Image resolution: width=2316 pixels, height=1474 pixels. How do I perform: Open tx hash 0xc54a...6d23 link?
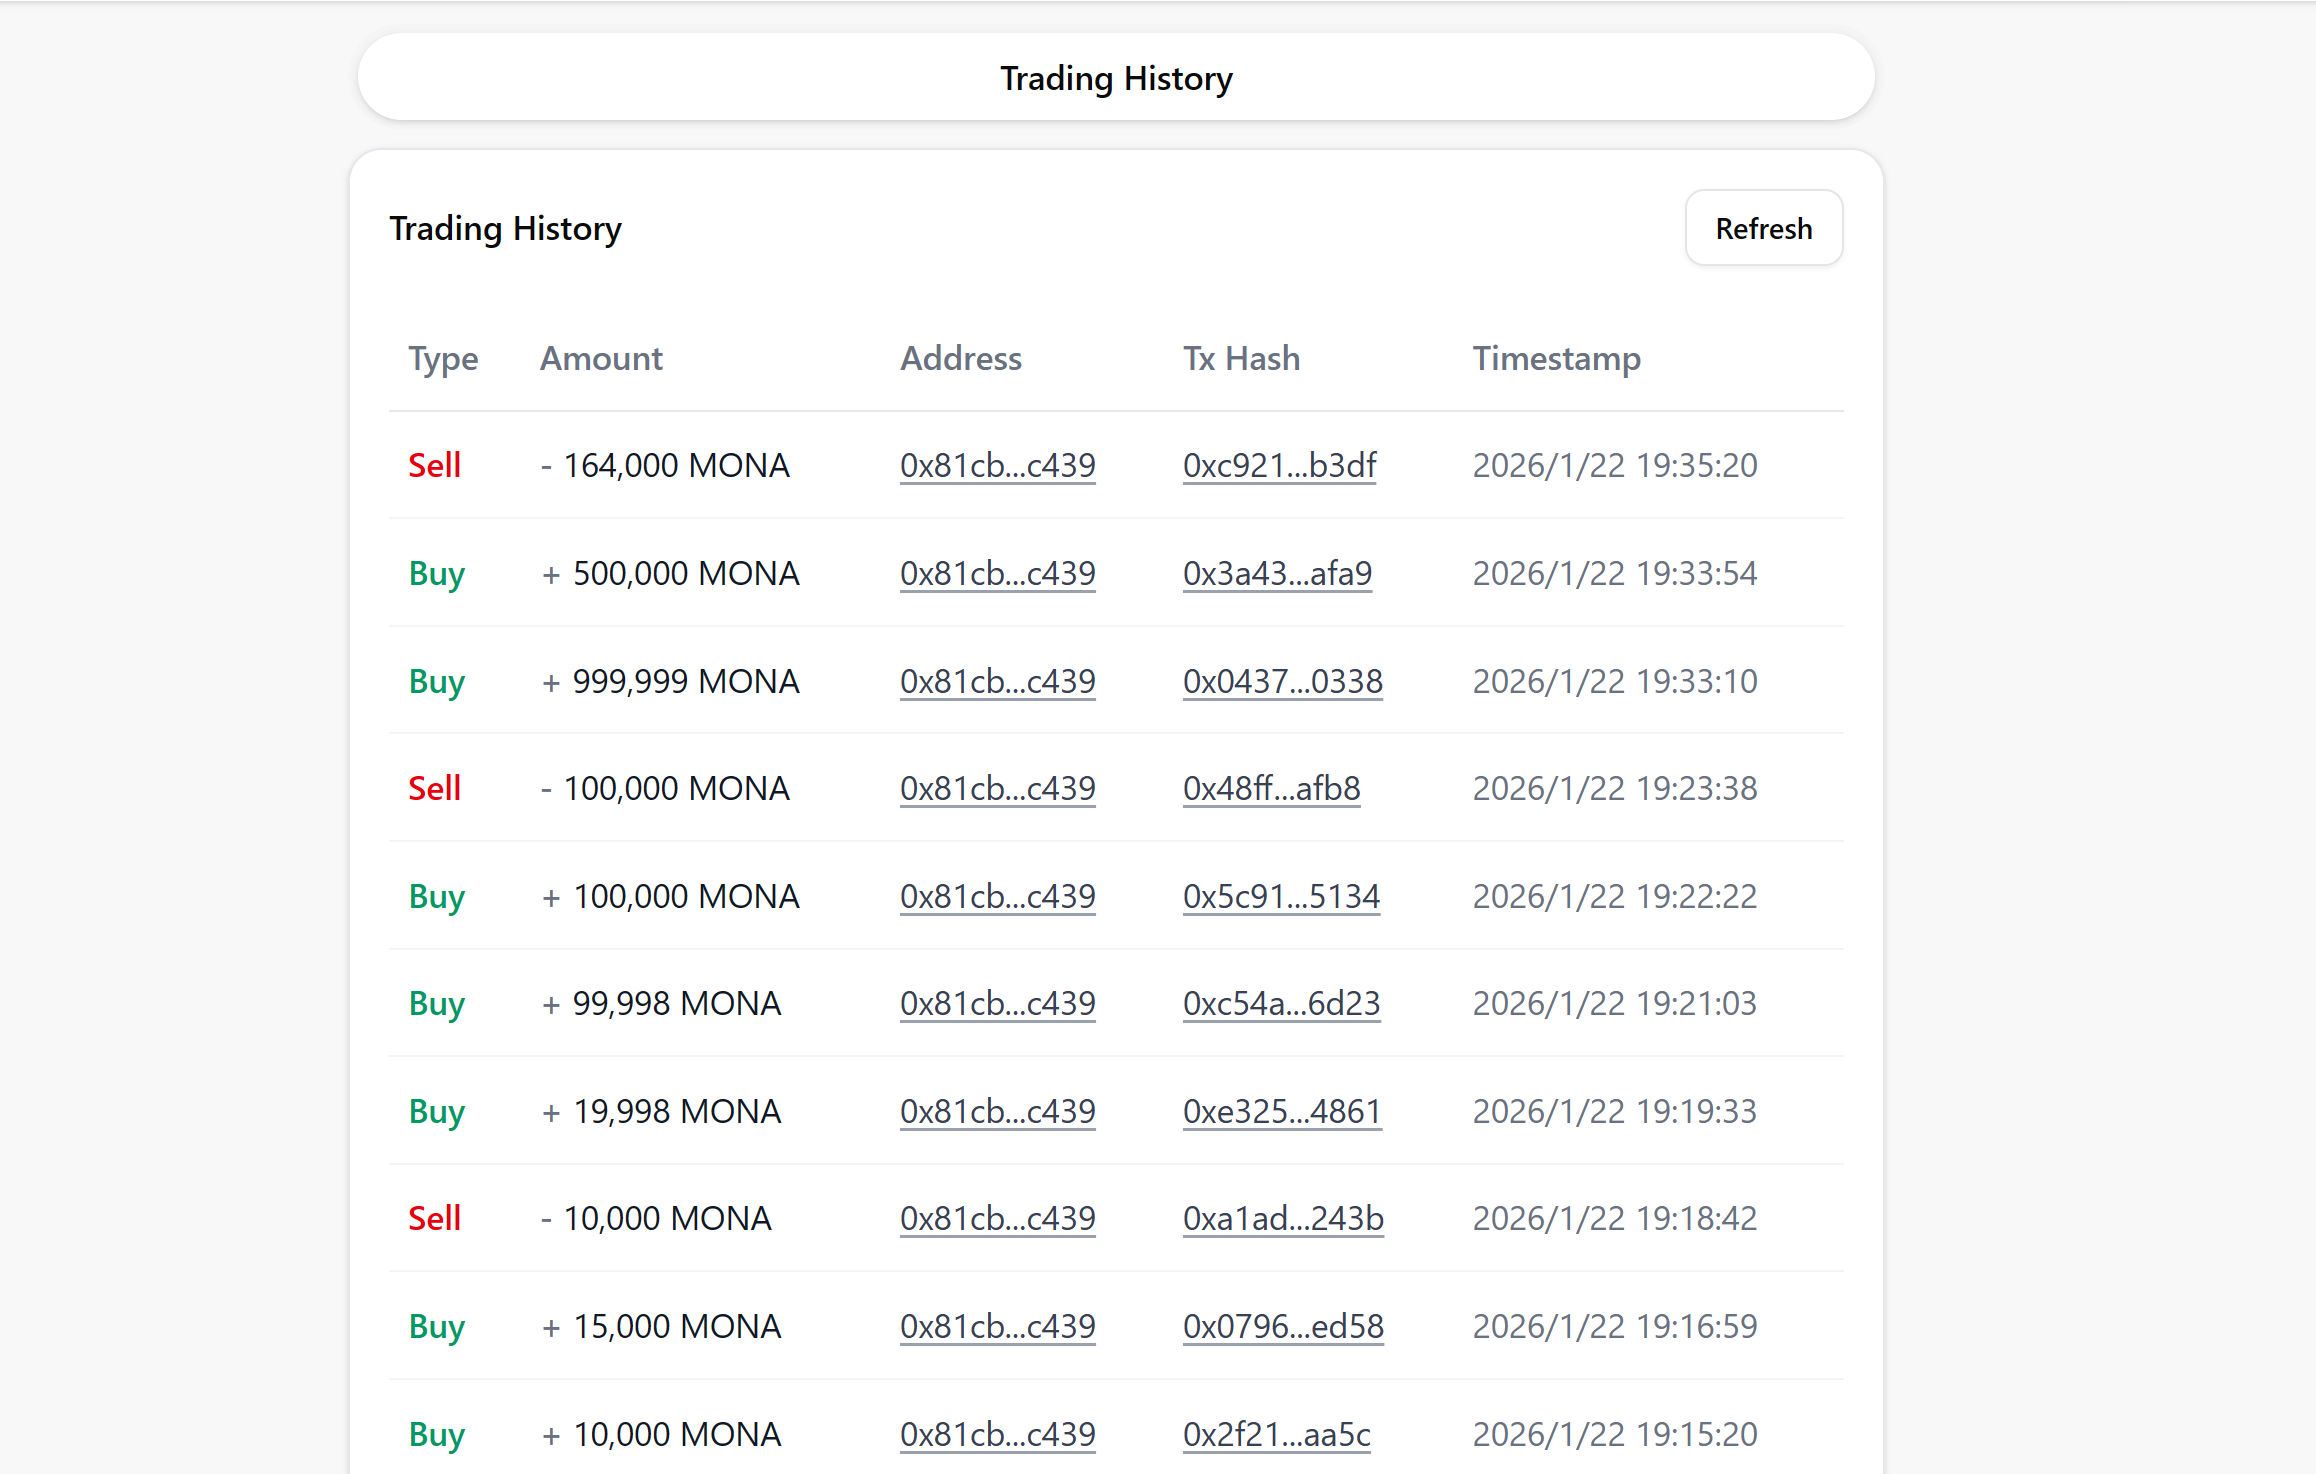(x=1281, y=1003)
